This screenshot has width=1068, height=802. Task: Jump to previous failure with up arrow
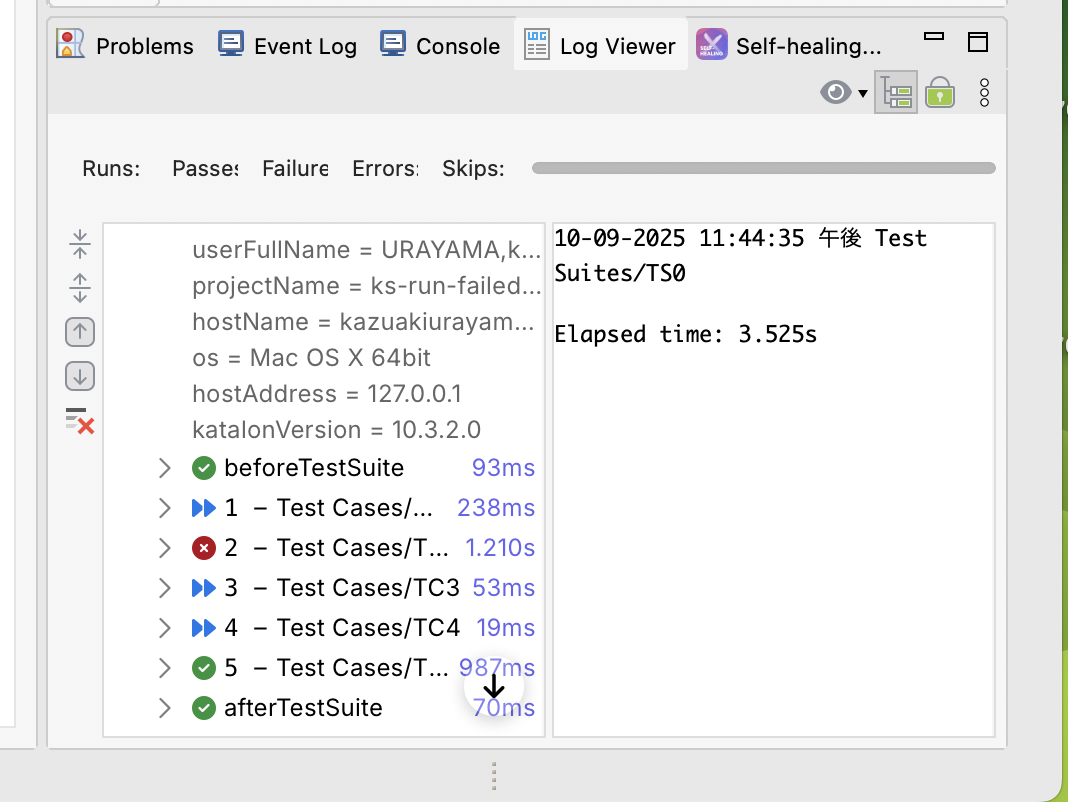coord(80,332)
